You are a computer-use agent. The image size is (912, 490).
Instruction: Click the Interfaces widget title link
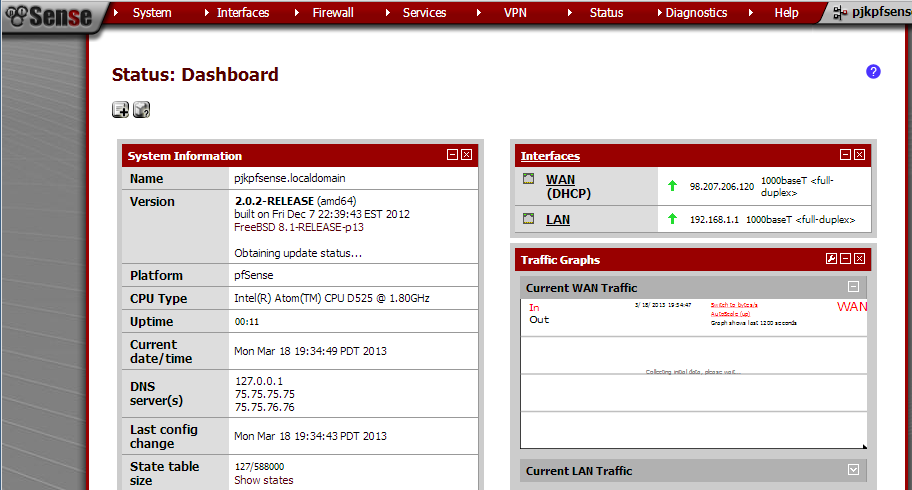(550, 156)
